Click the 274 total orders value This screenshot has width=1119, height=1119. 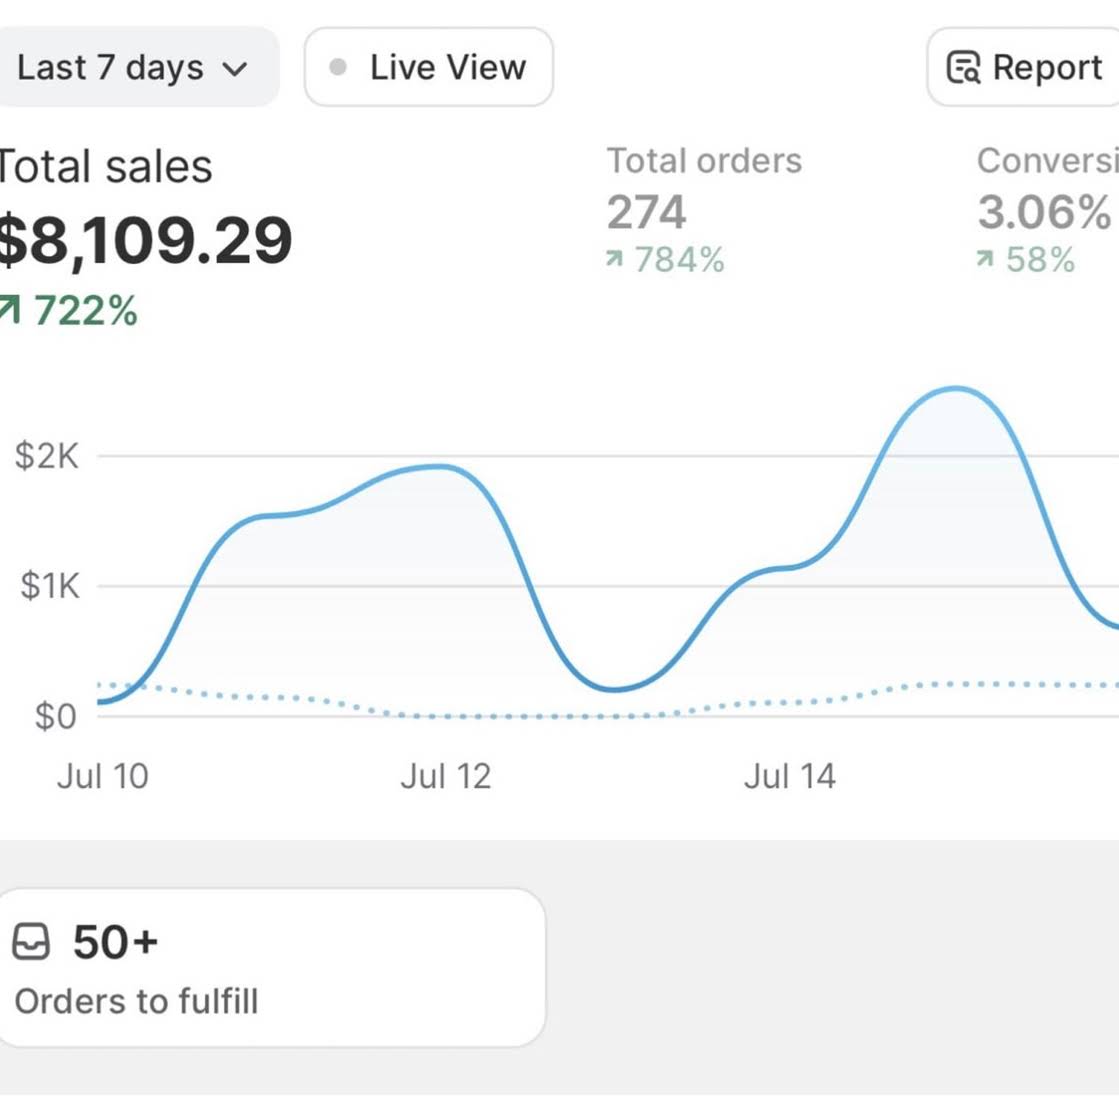pos(647,212)
